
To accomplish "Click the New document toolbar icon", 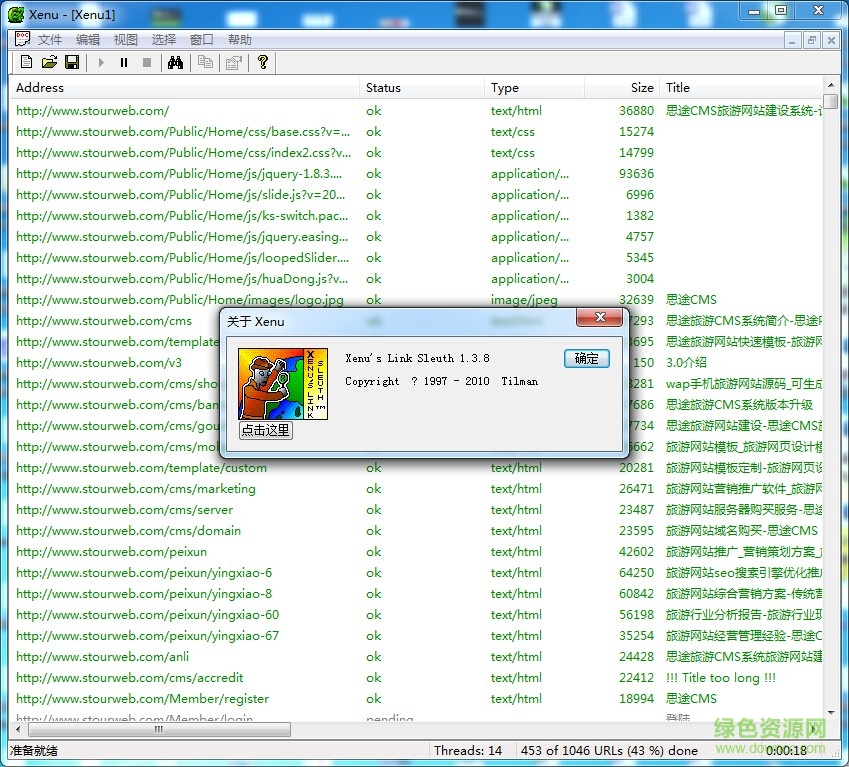I will [x=27, y=63].
